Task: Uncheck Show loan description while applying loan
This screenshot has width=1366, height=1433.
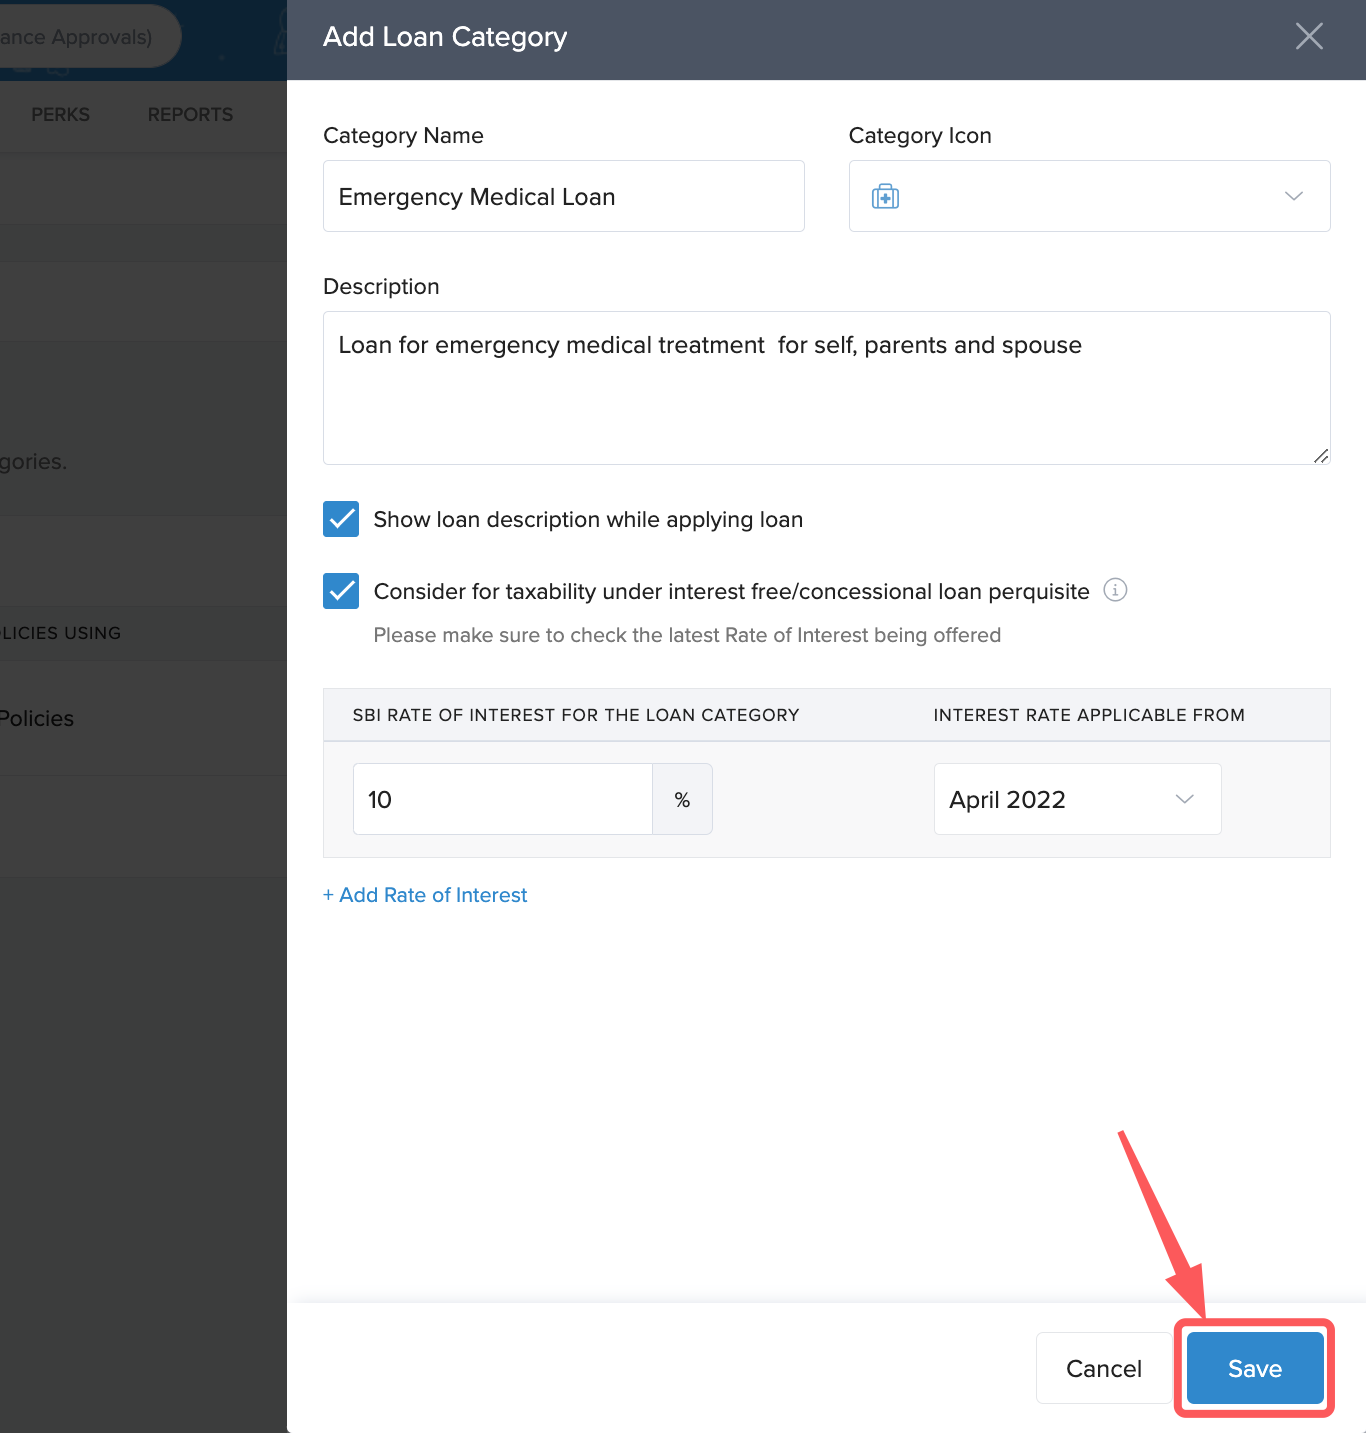Action: coord(341,519)
